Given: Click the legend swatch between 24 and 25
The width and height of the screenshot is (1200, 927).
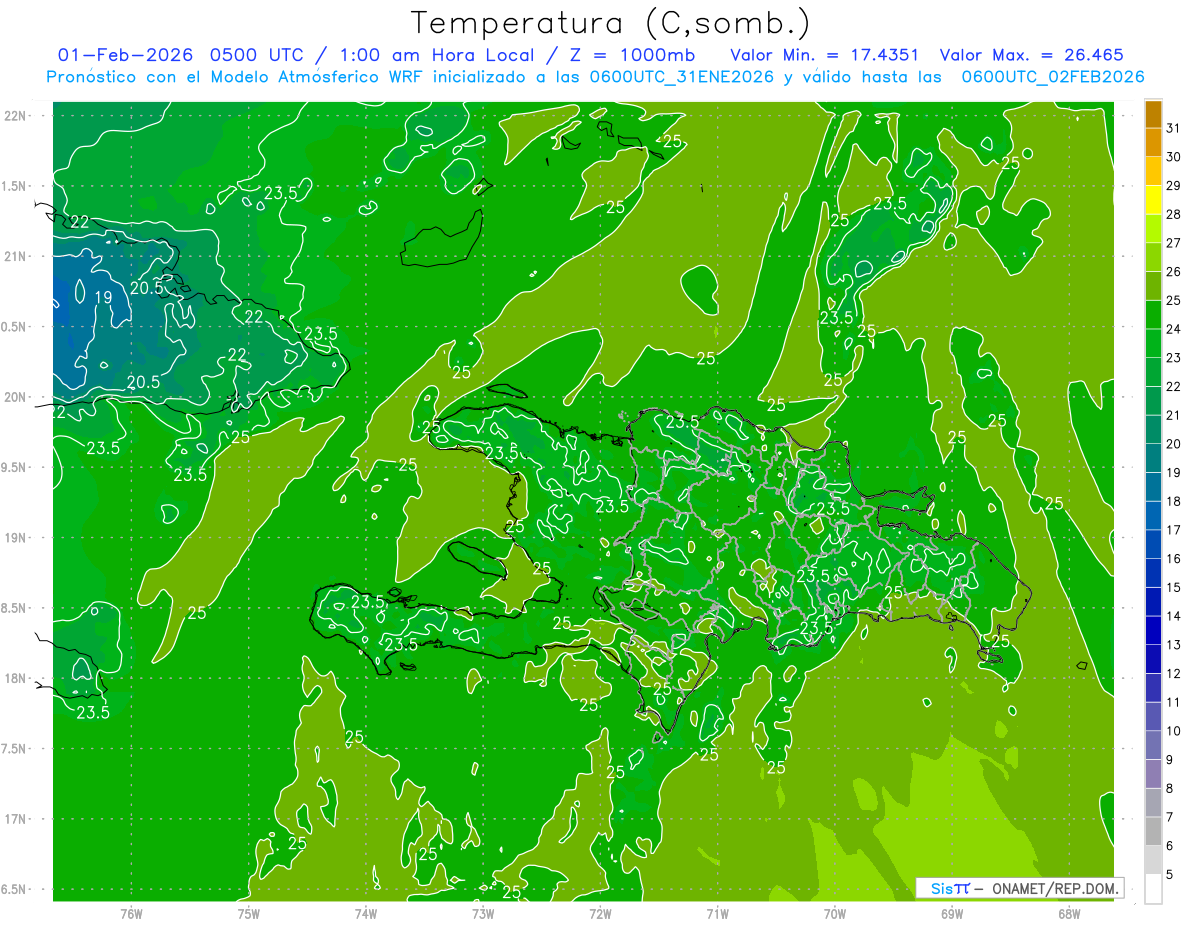Looking at the screenshot, I should coord(1154,315).
